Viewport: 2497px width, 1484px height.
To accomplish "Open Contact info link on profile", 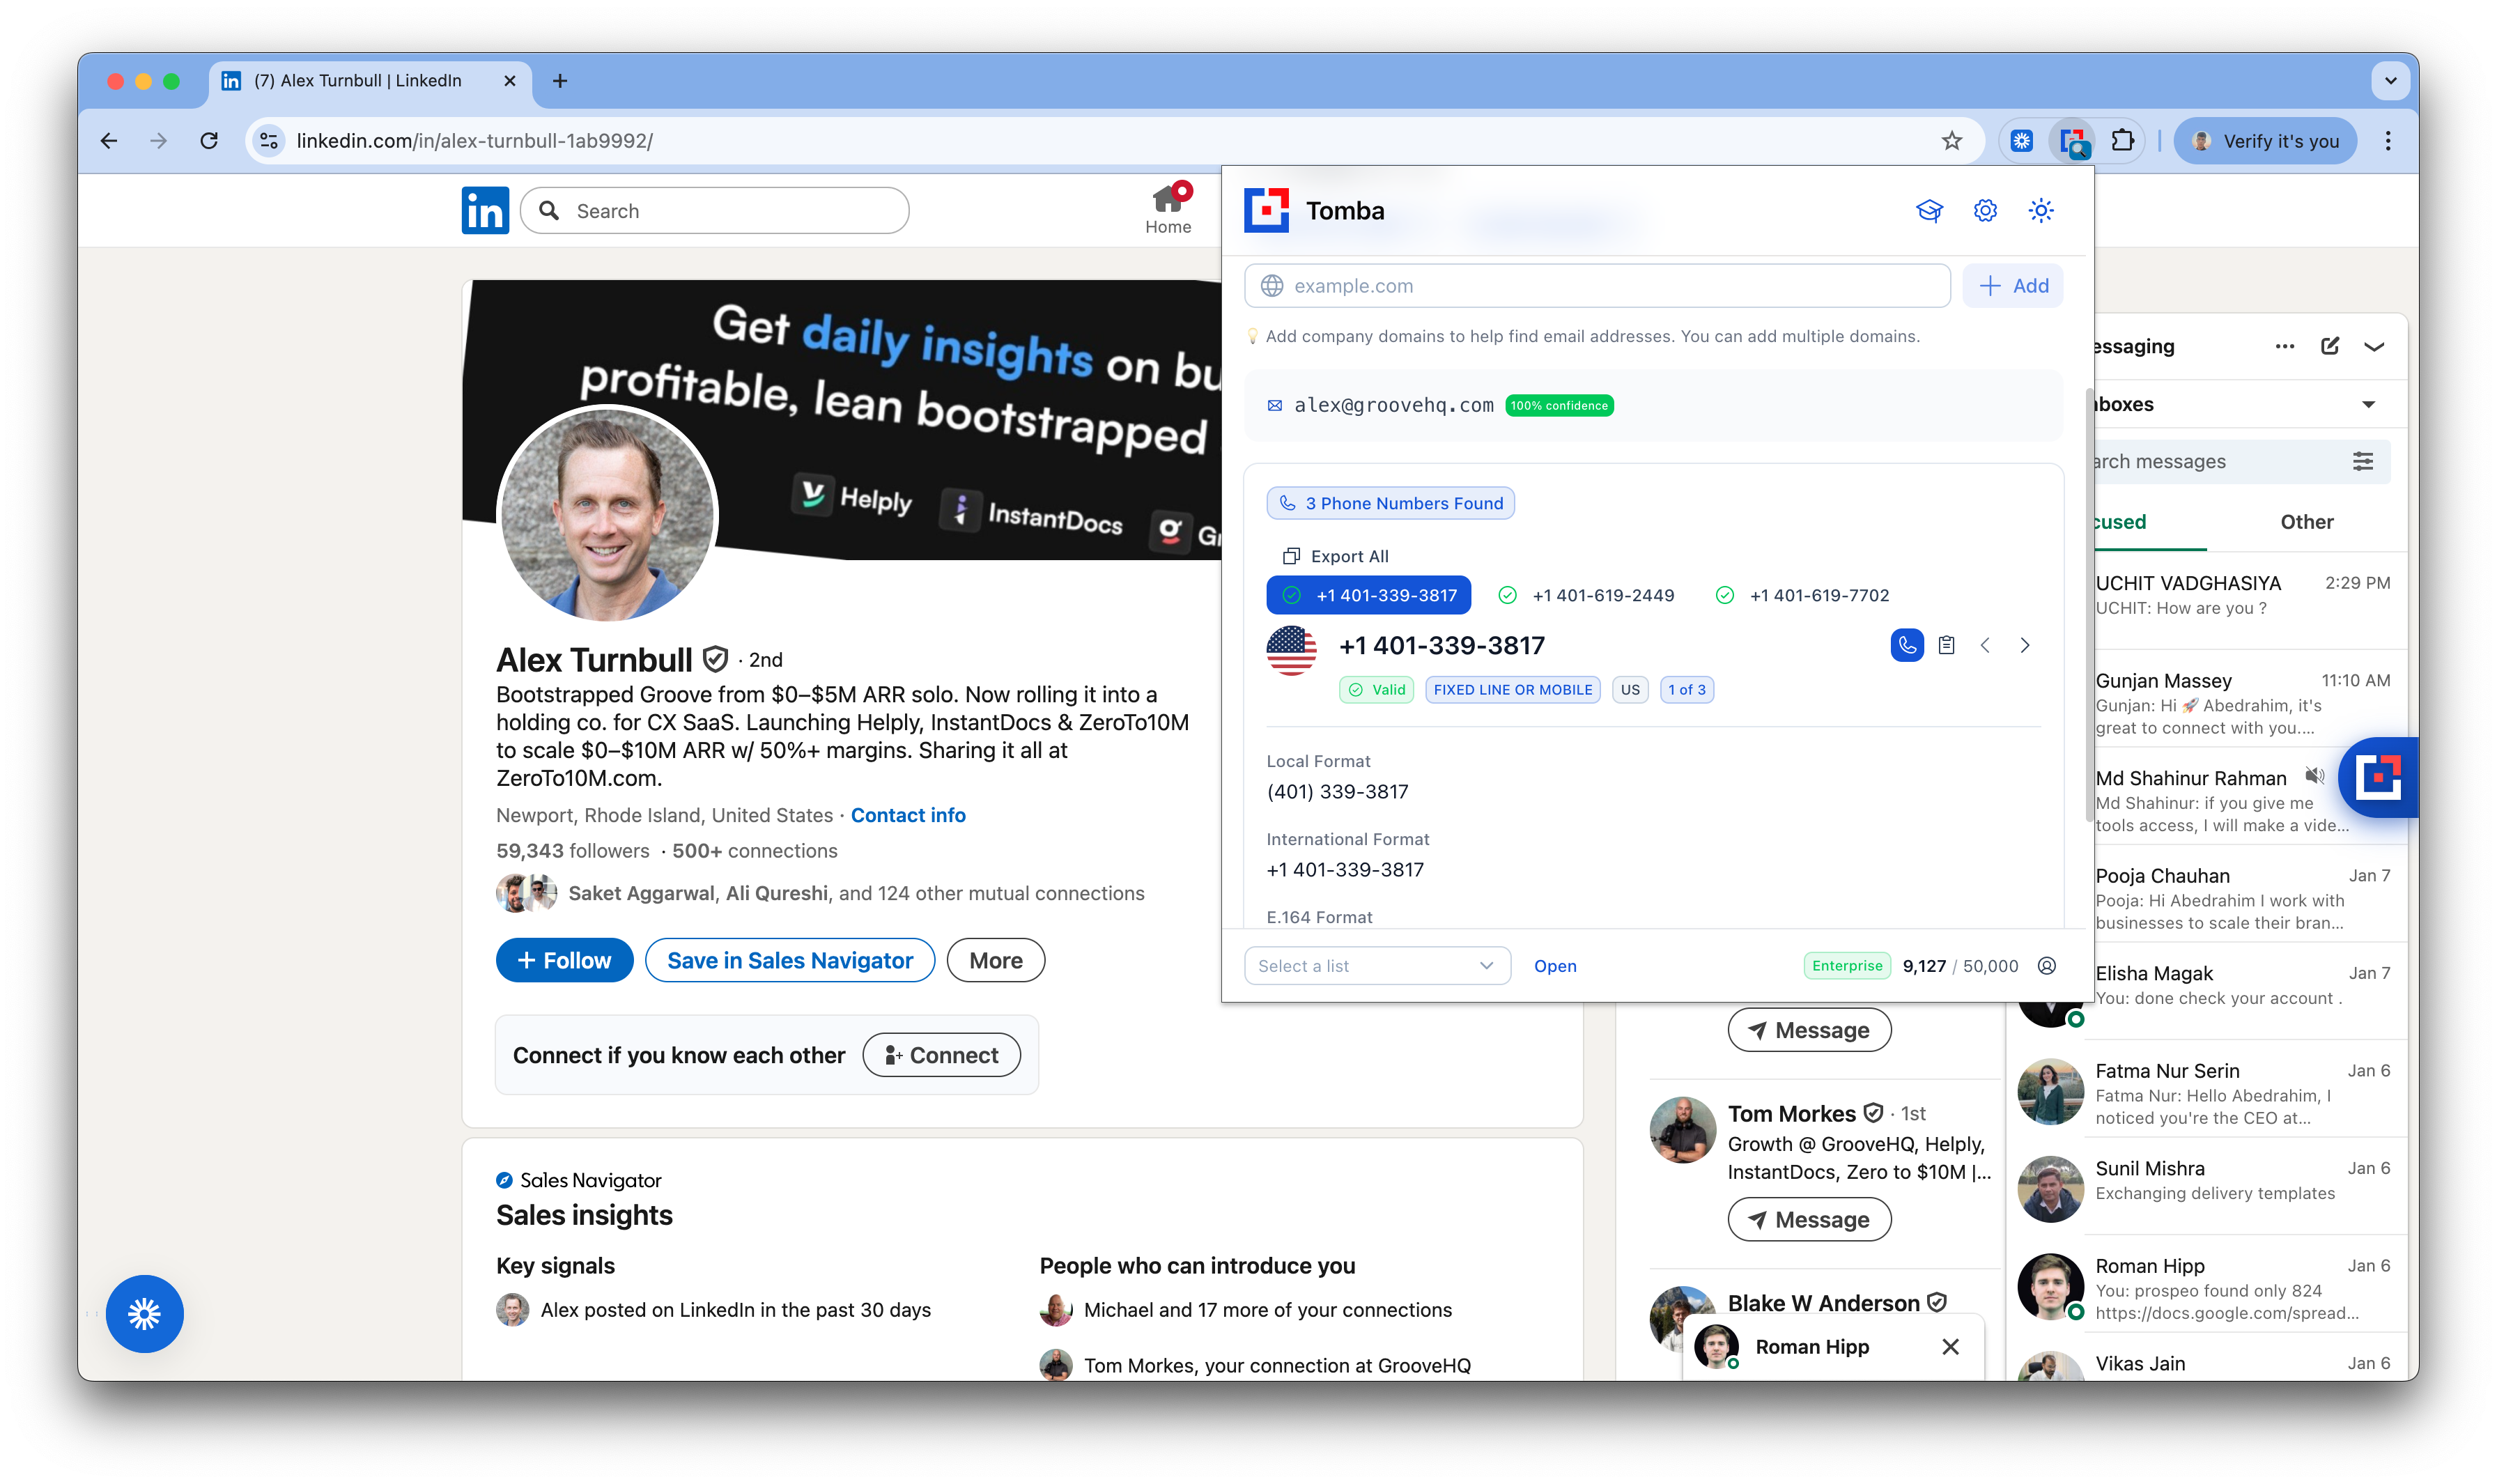I will (908, 815).
